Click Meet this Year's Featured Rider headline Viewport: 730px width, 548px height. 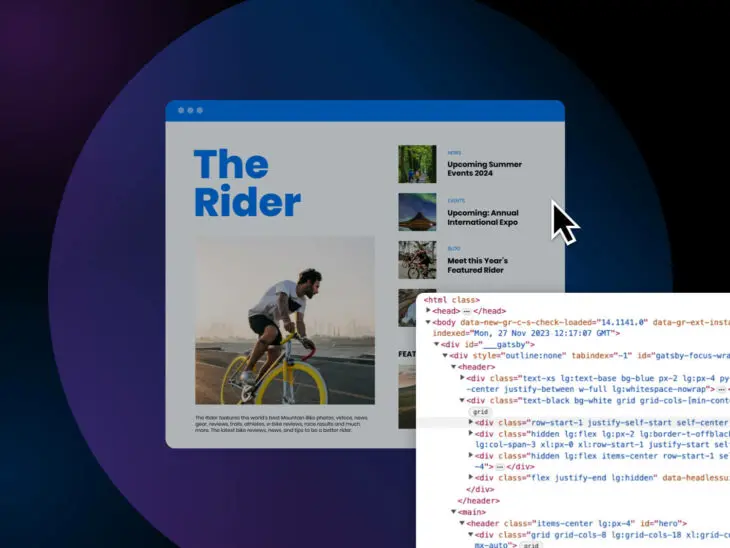(477, 266)
